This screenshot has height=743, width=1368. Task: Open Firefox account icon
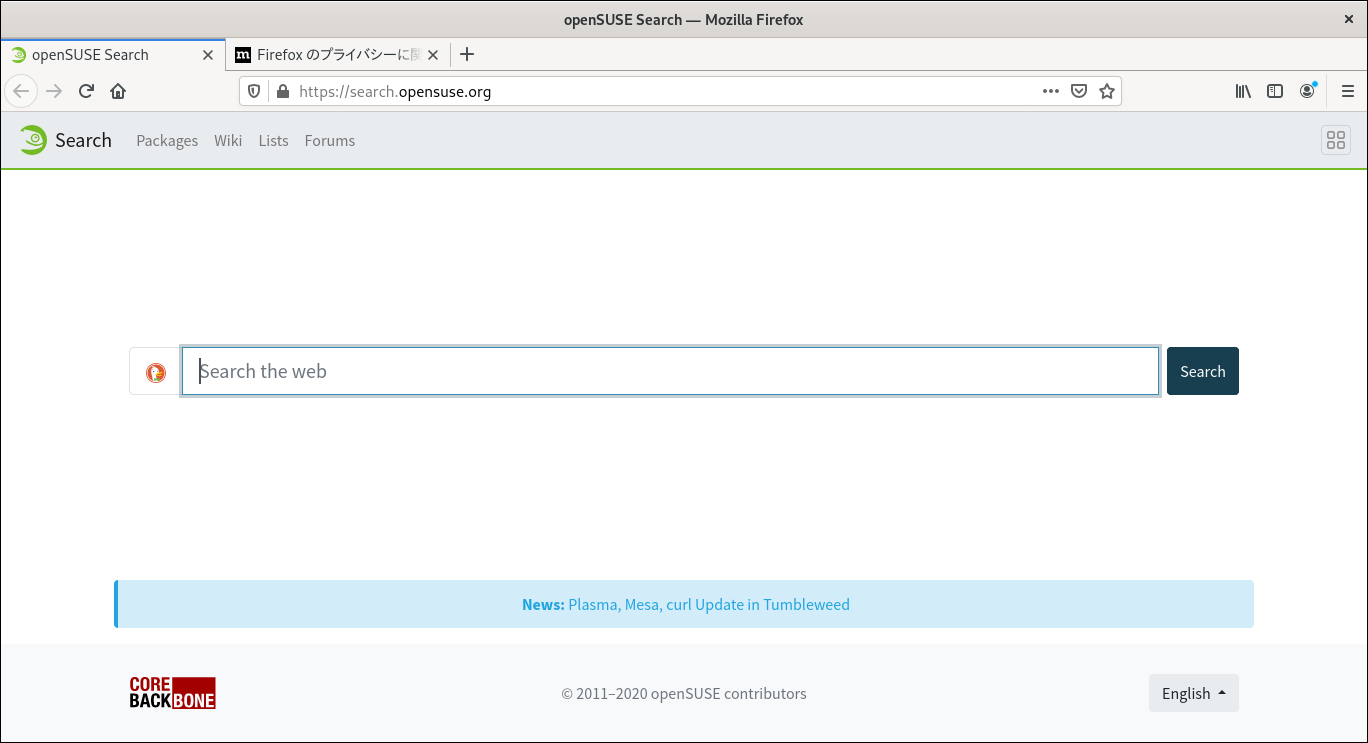point(1307,91)
